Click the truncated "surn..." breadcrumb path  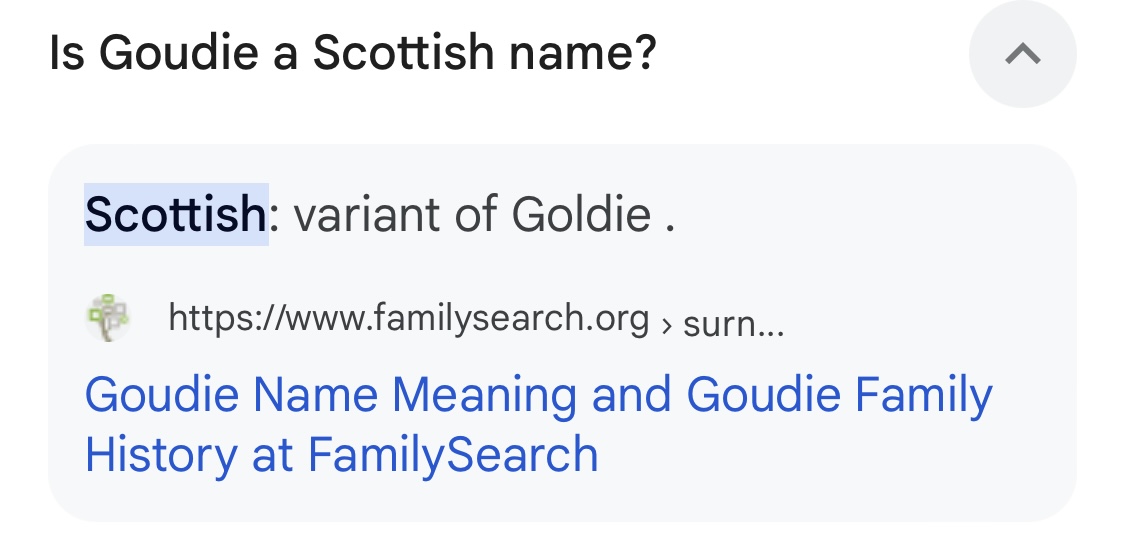pos(733,323)
